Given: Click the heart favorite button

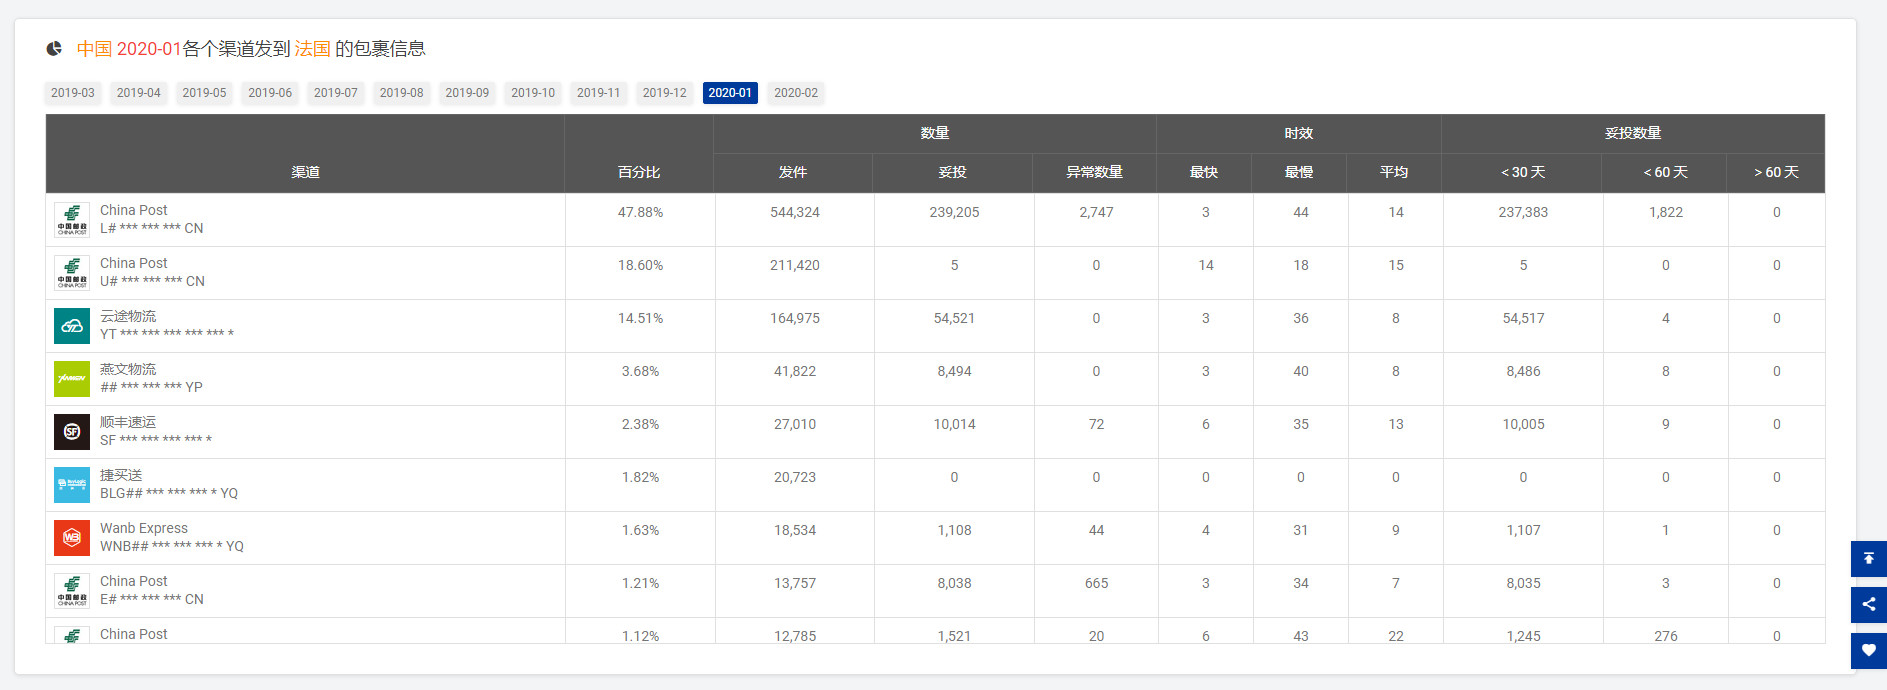Looking at the screenshot, I should [x=1869, y=650].
